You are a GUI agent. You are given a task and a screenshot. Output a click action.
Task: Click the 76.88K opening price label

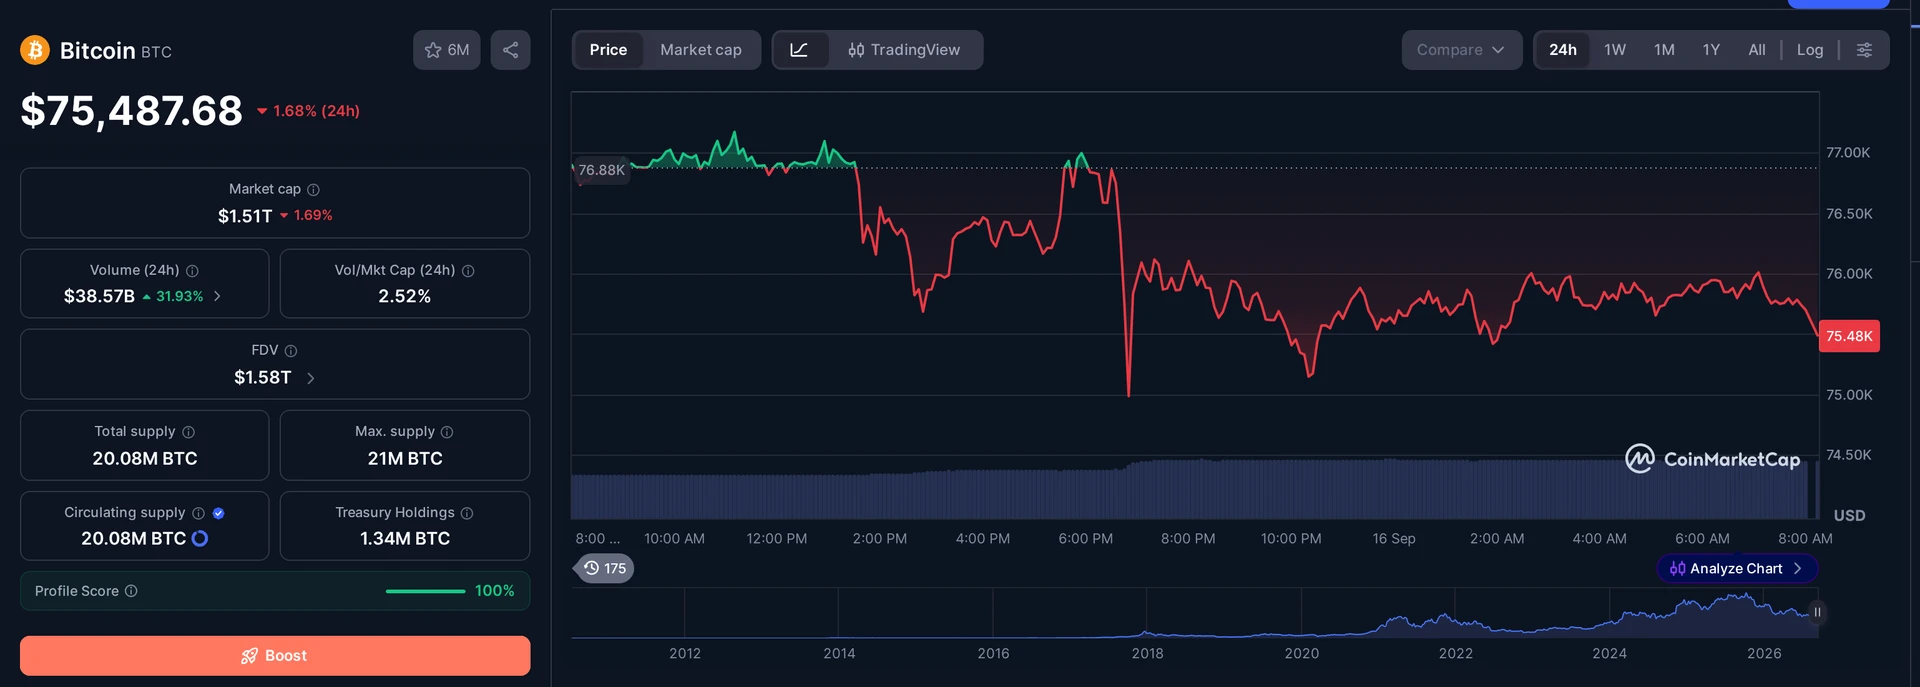[602, 170]
